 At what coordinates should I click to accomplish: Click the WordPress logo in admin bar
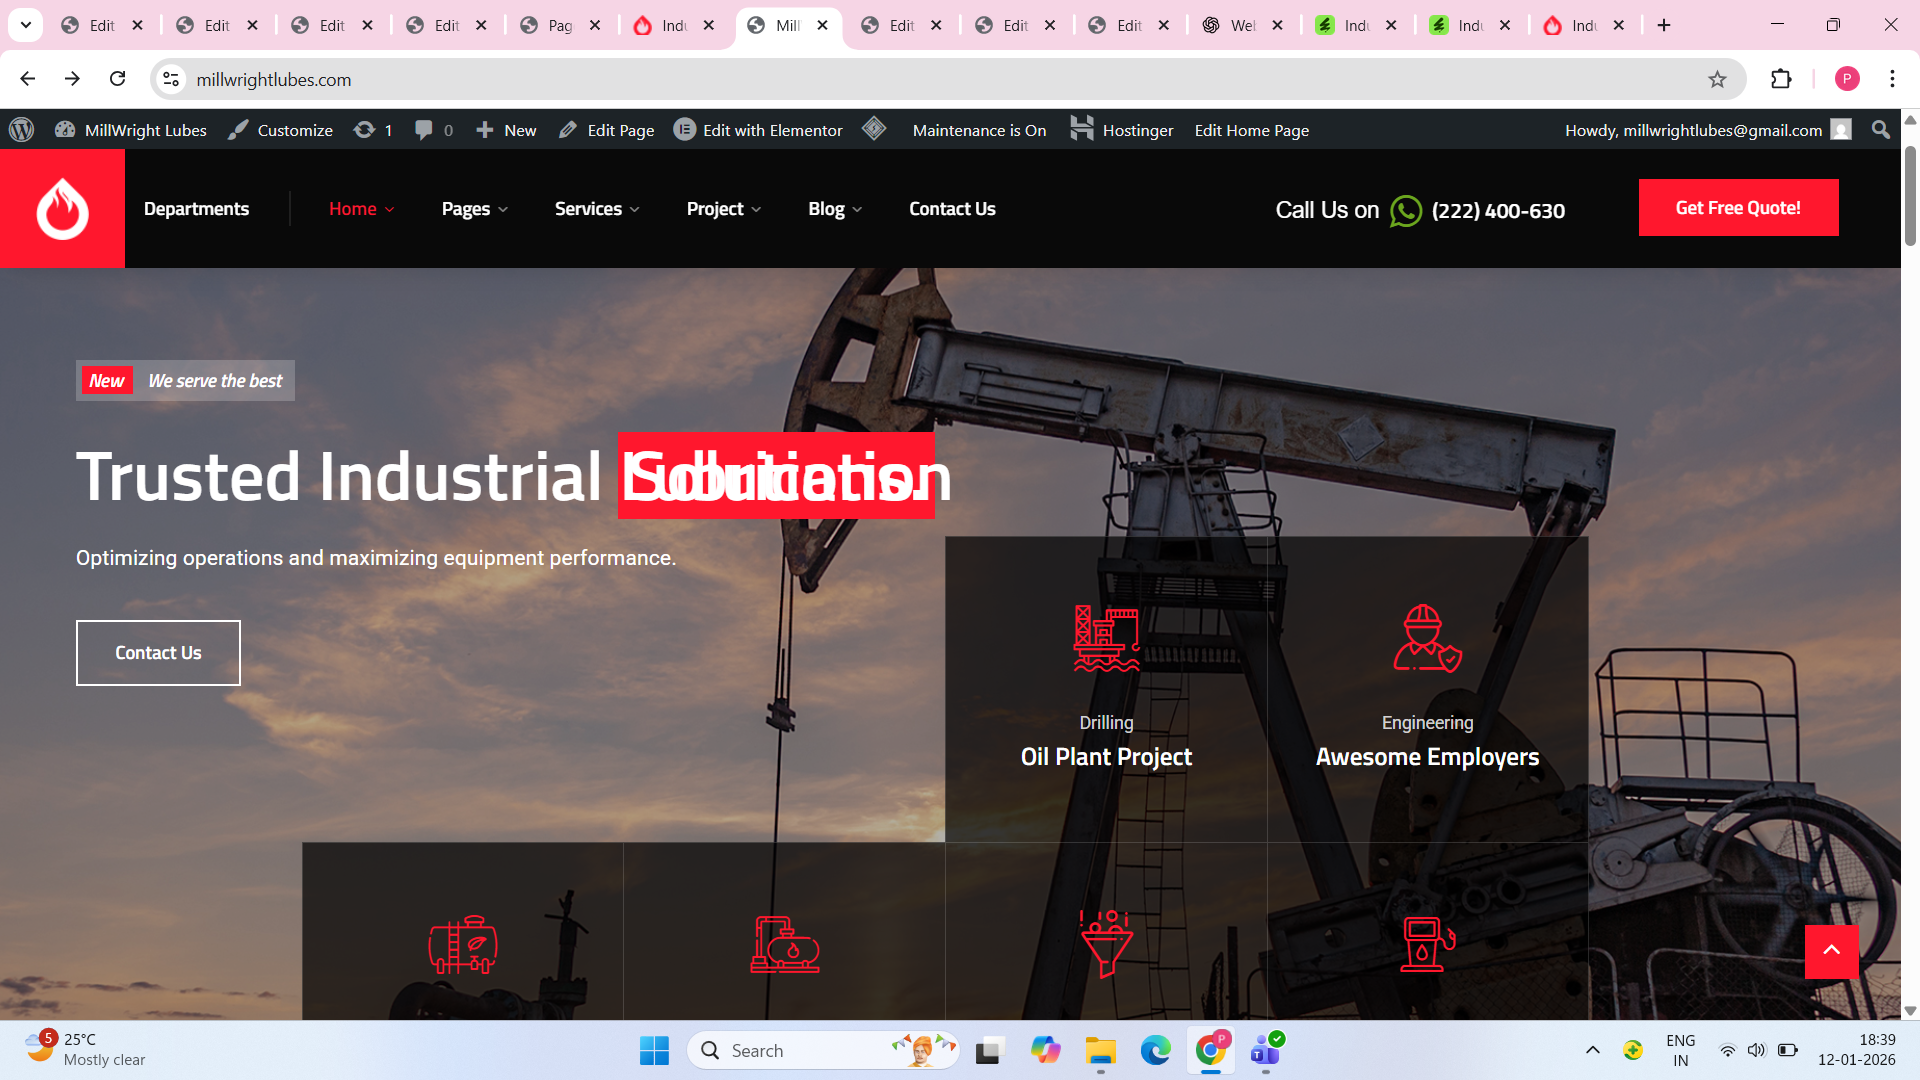coord(21,130)
